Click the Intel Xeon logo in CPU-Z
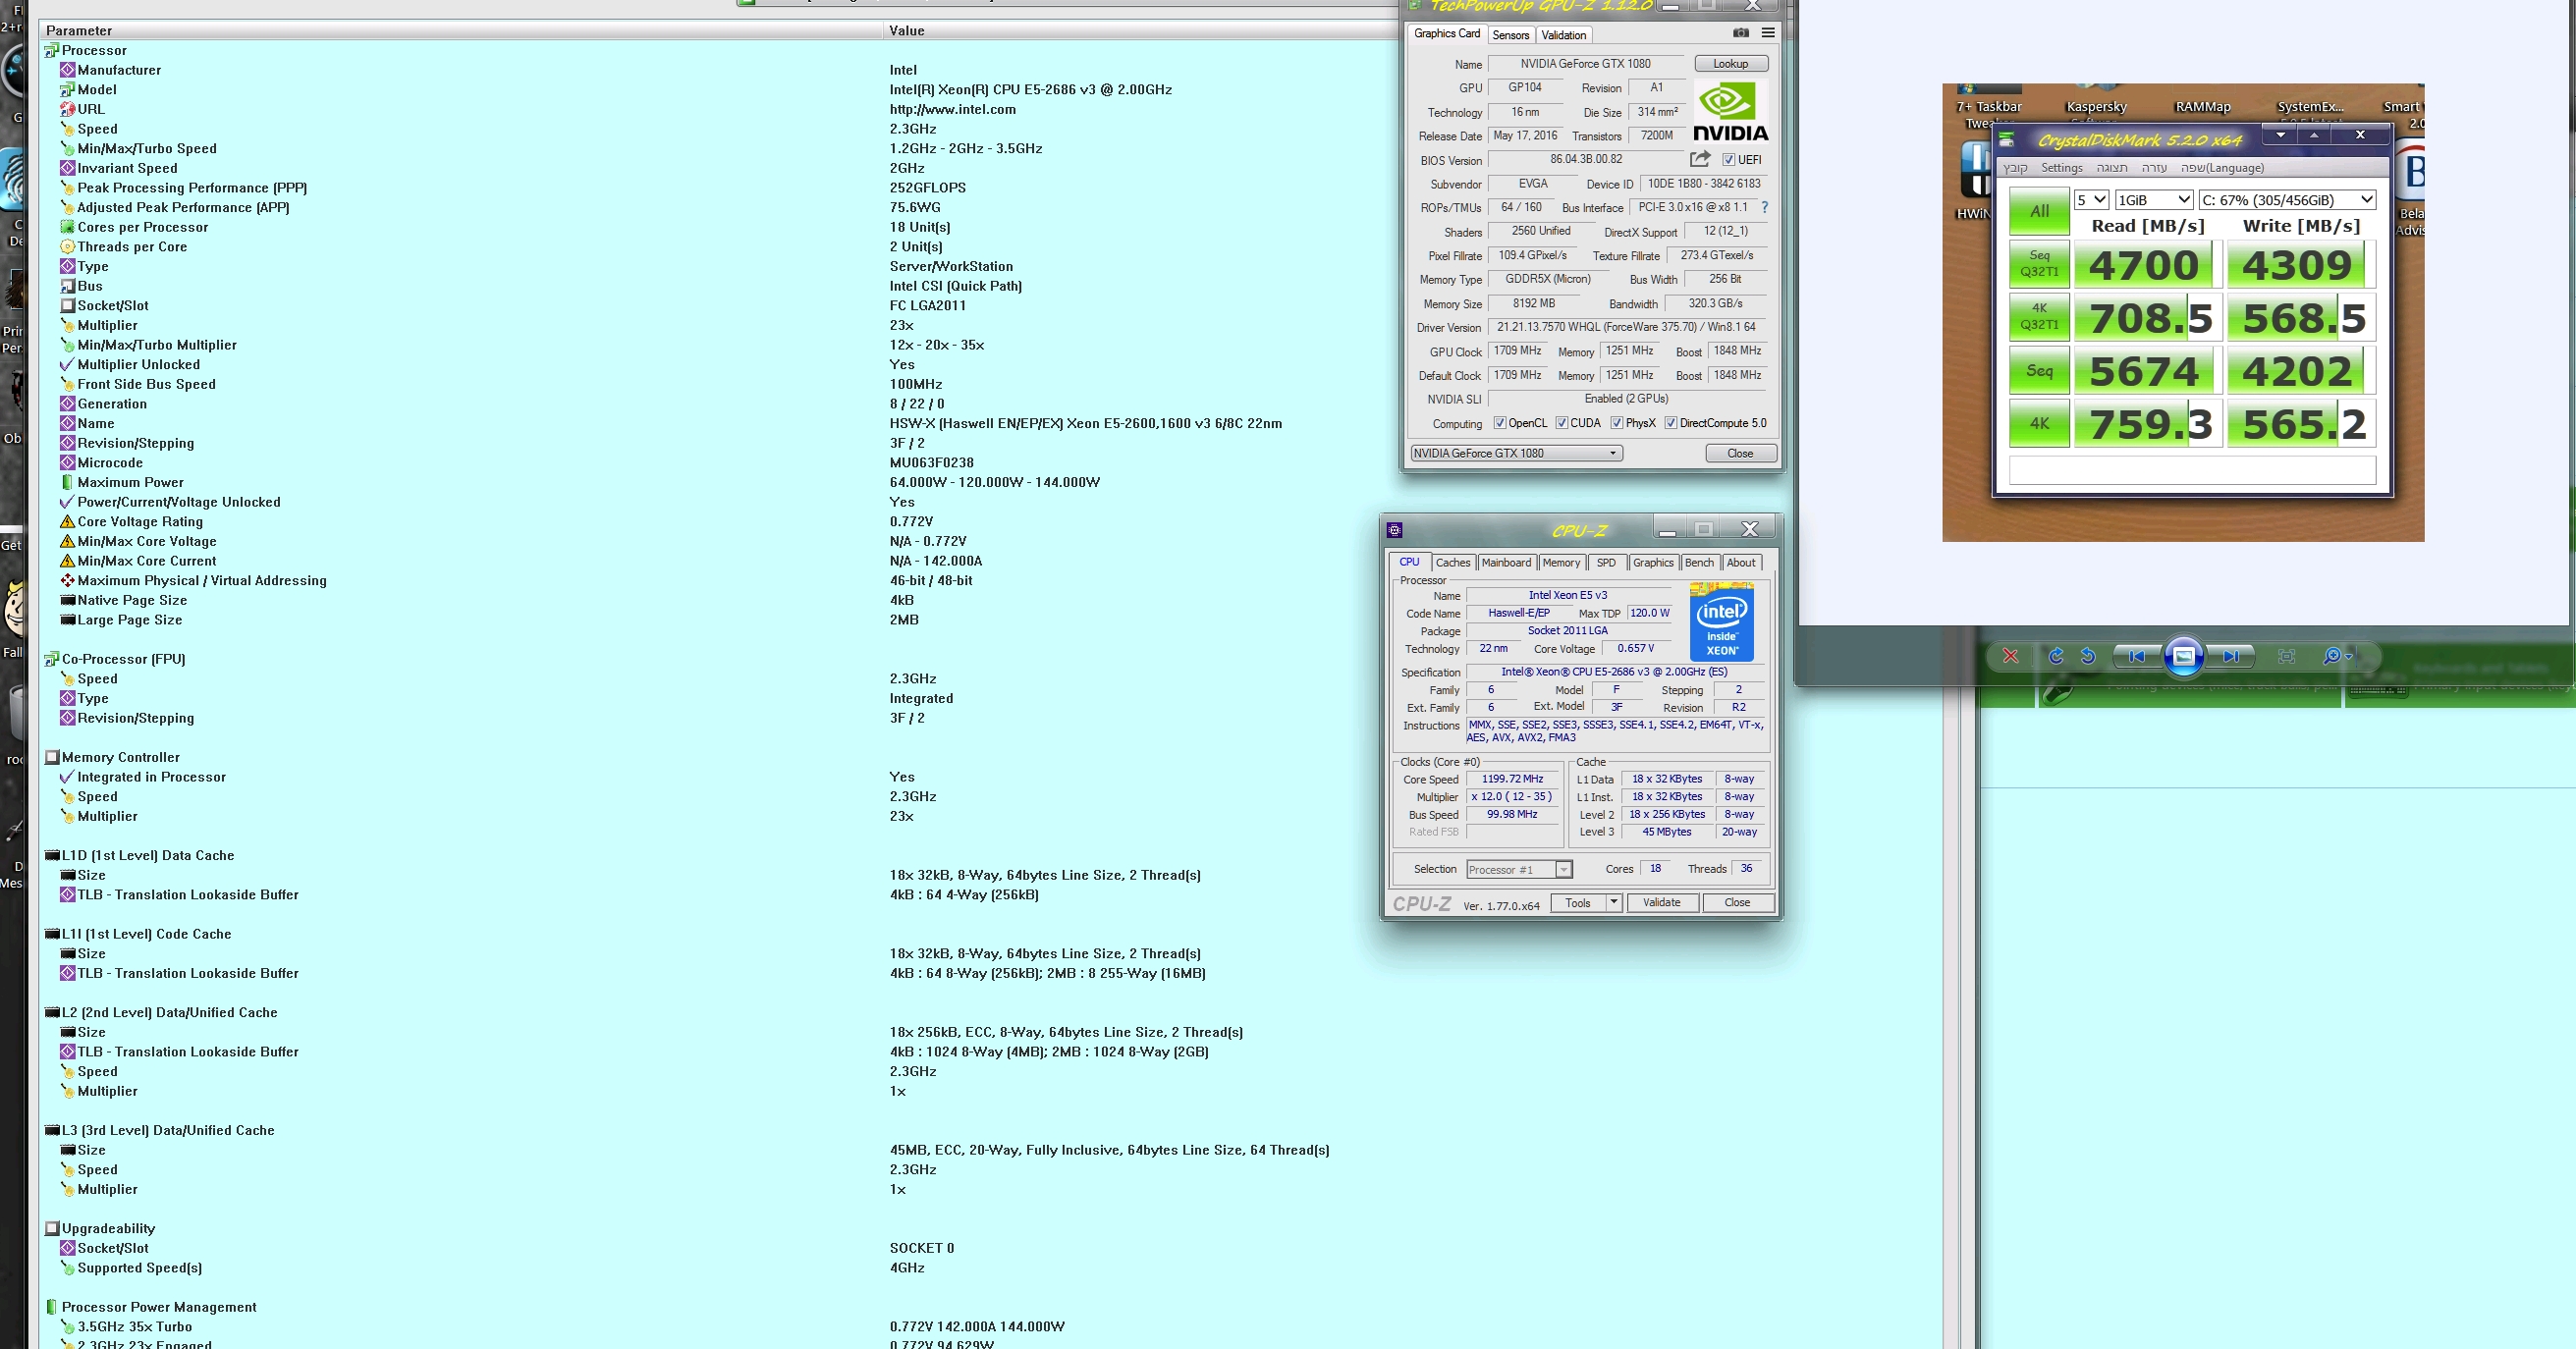Viewport: 2576px width, 1349px height. [1722, 621]
